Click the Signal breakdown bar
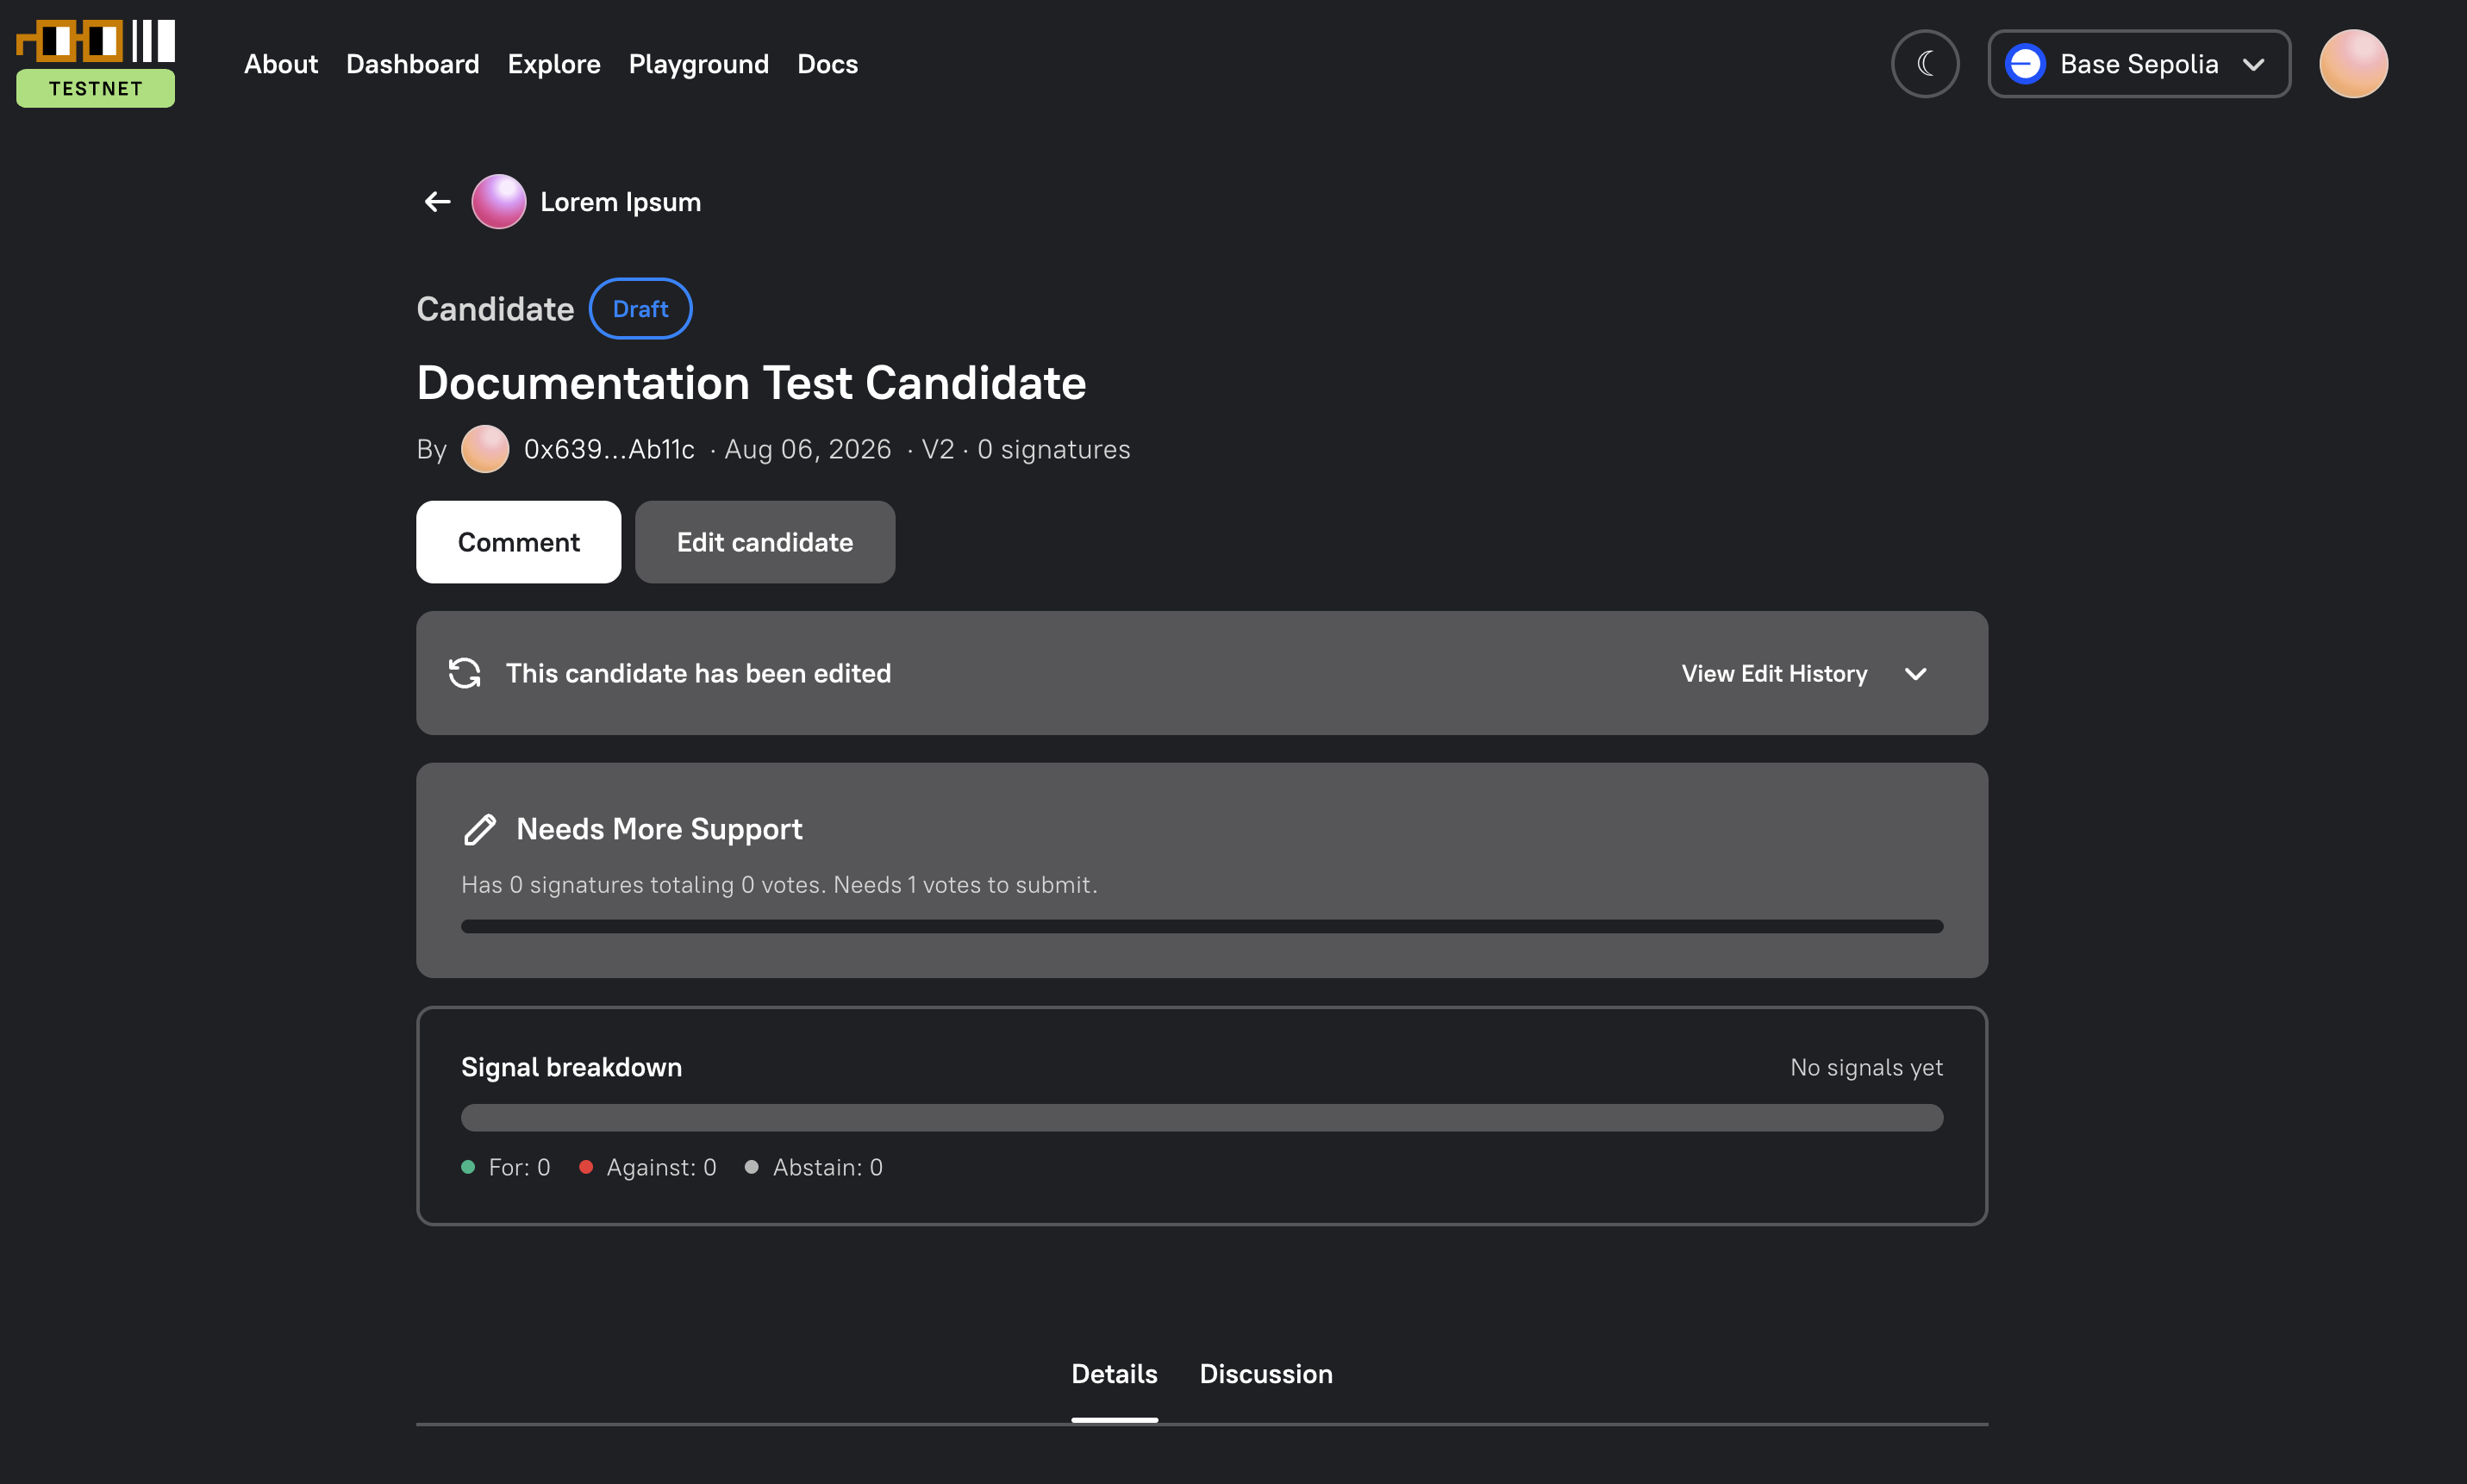2467x1484 pixels. coord(1202,1117)
